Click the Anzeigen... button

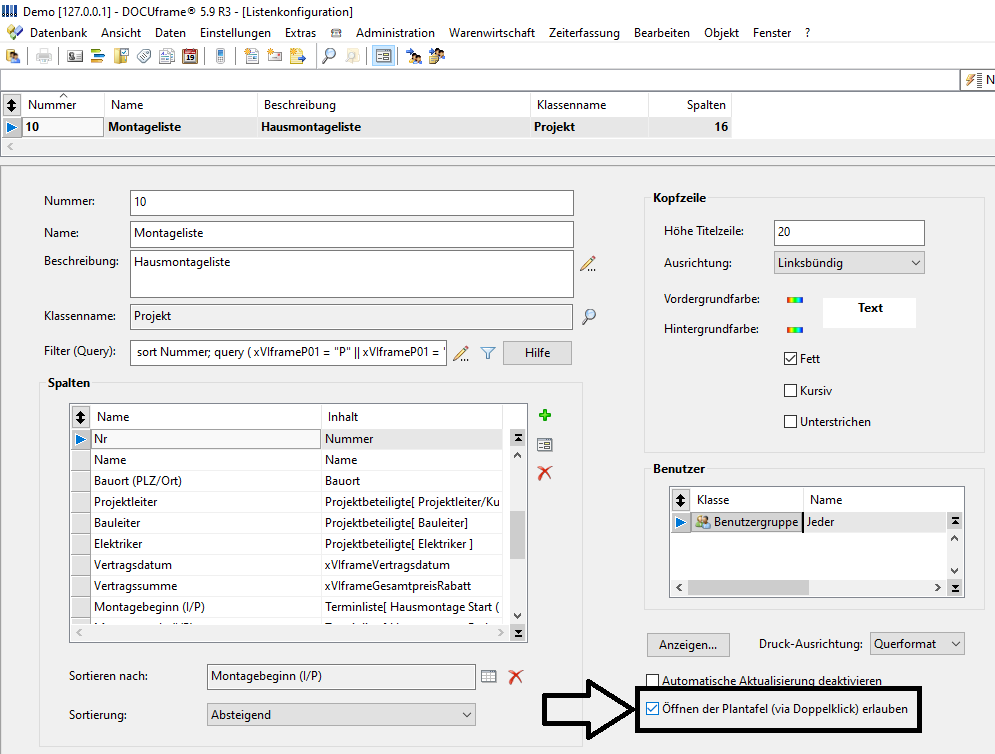(x=688, y=645)
